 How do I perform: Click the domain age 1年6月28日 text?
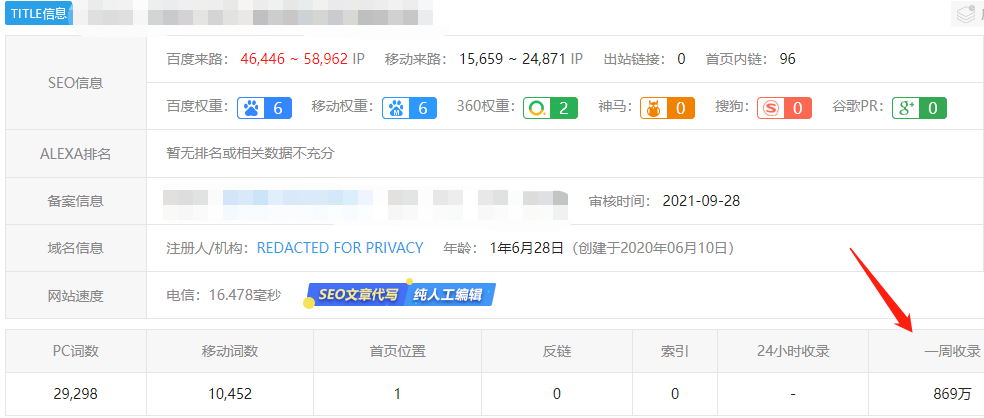point(527,248)
